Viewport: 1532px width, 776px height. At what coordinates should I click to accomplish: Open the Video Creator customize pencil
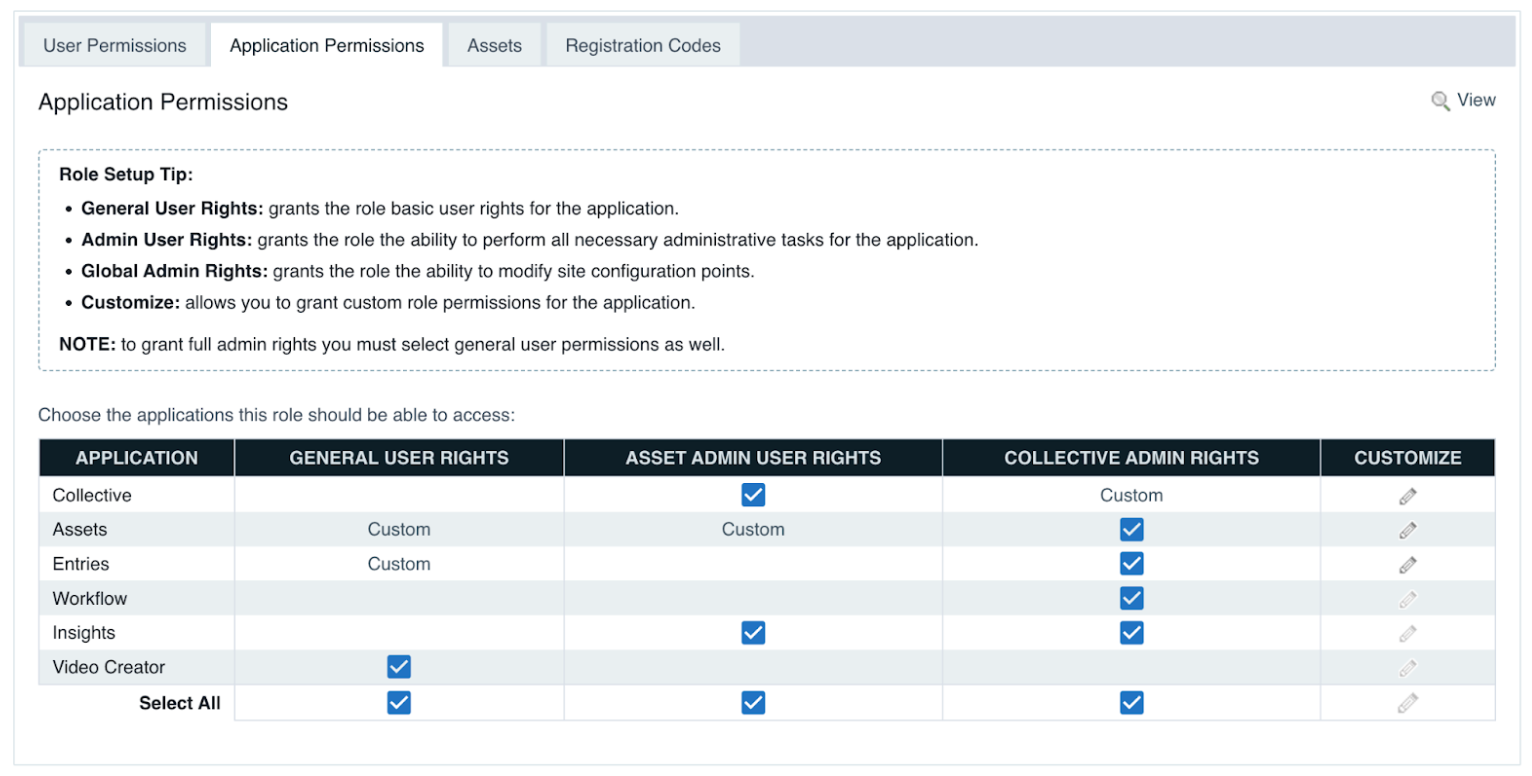coord(1407,667)
